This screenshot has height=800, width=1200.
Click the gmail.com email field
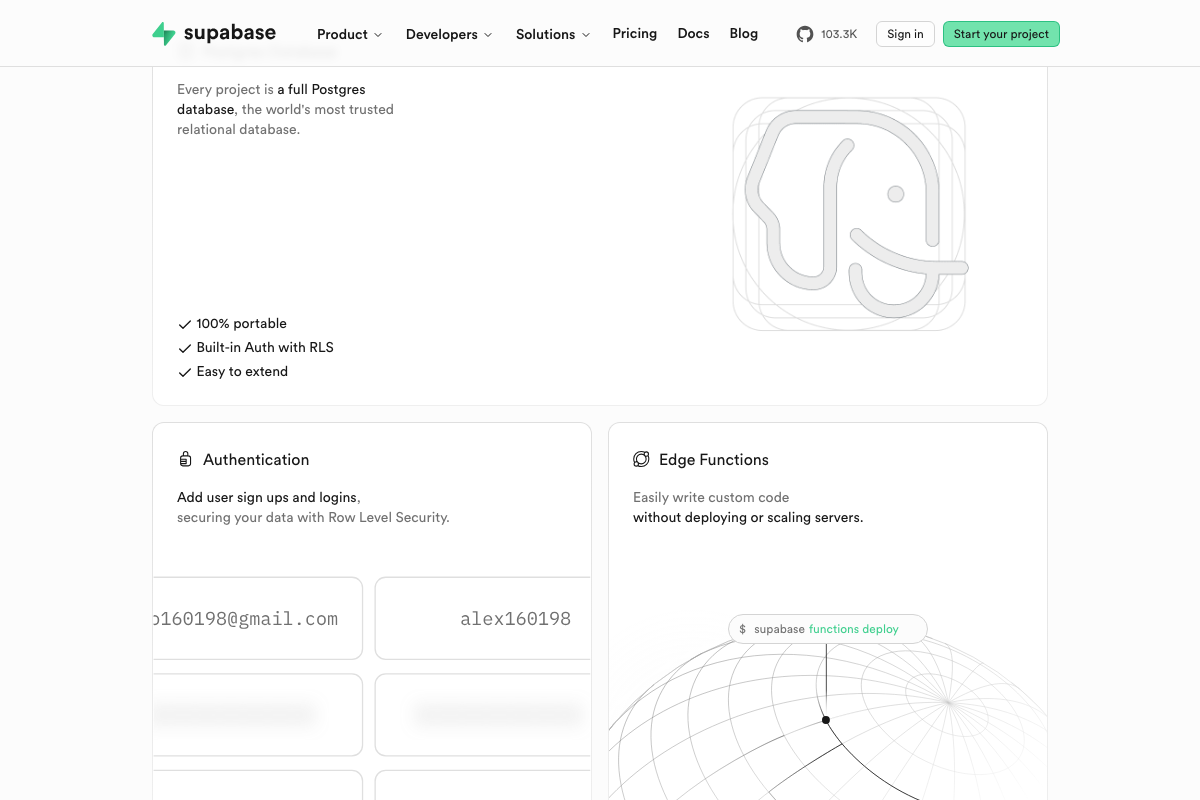pos(258,618)
